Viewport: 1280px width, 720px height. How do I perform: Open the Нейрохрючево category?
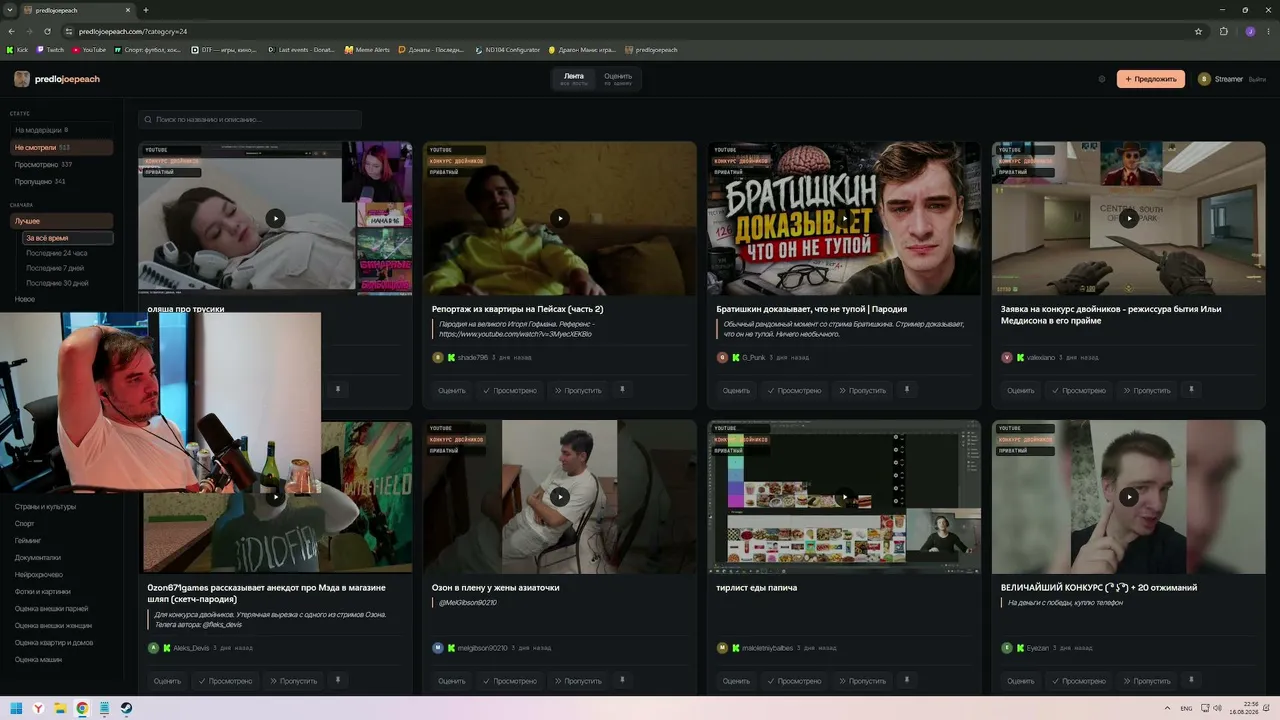click(x=39, y=574)
